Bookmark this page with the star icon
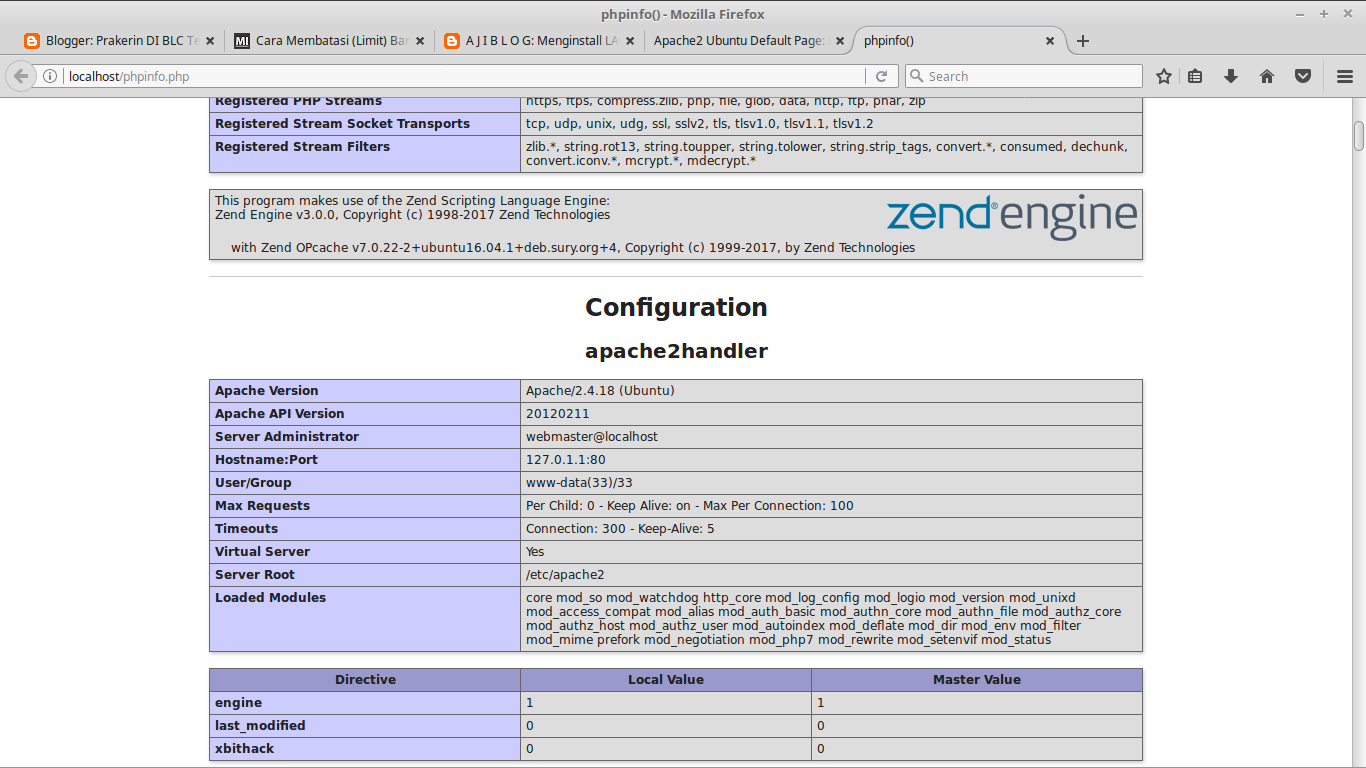 point(1164,76)
